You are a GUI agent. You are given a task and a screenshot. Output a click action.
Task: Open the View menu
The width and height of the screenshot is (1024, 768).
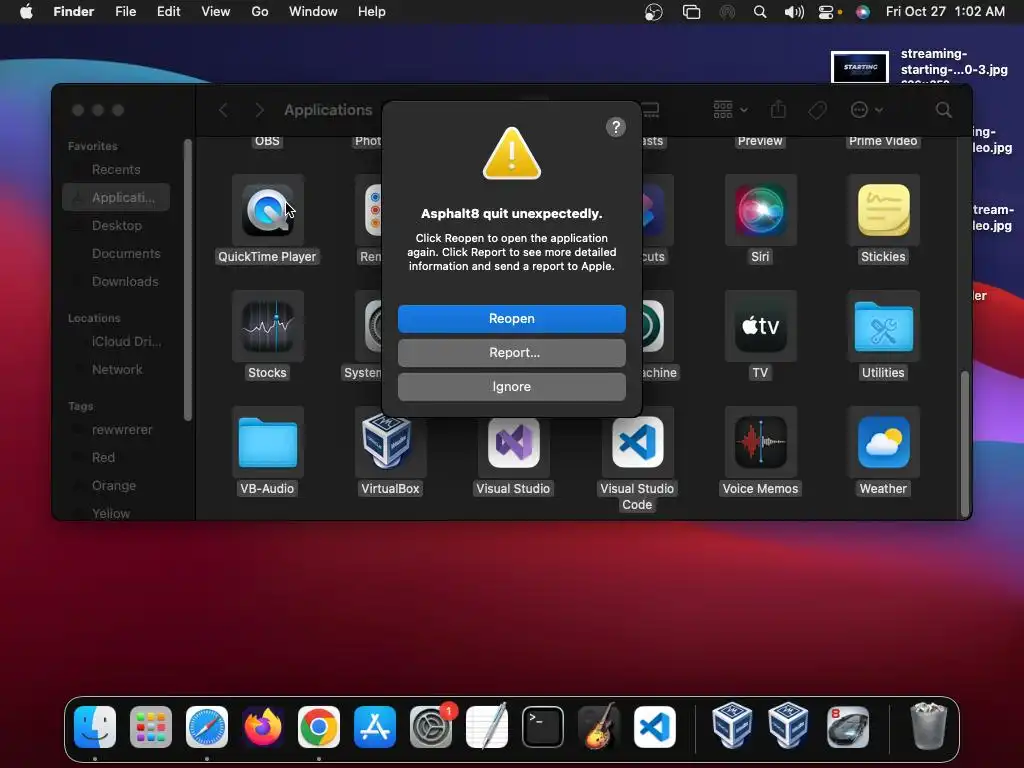pyautogui.click(x=216, y=12)
